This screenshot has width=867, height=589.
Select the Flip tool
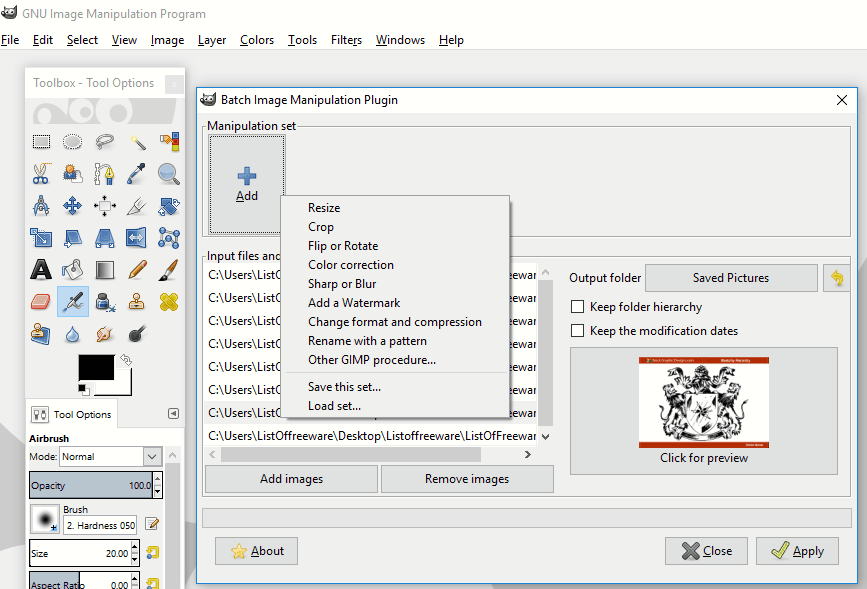click(x=137, y=238)
